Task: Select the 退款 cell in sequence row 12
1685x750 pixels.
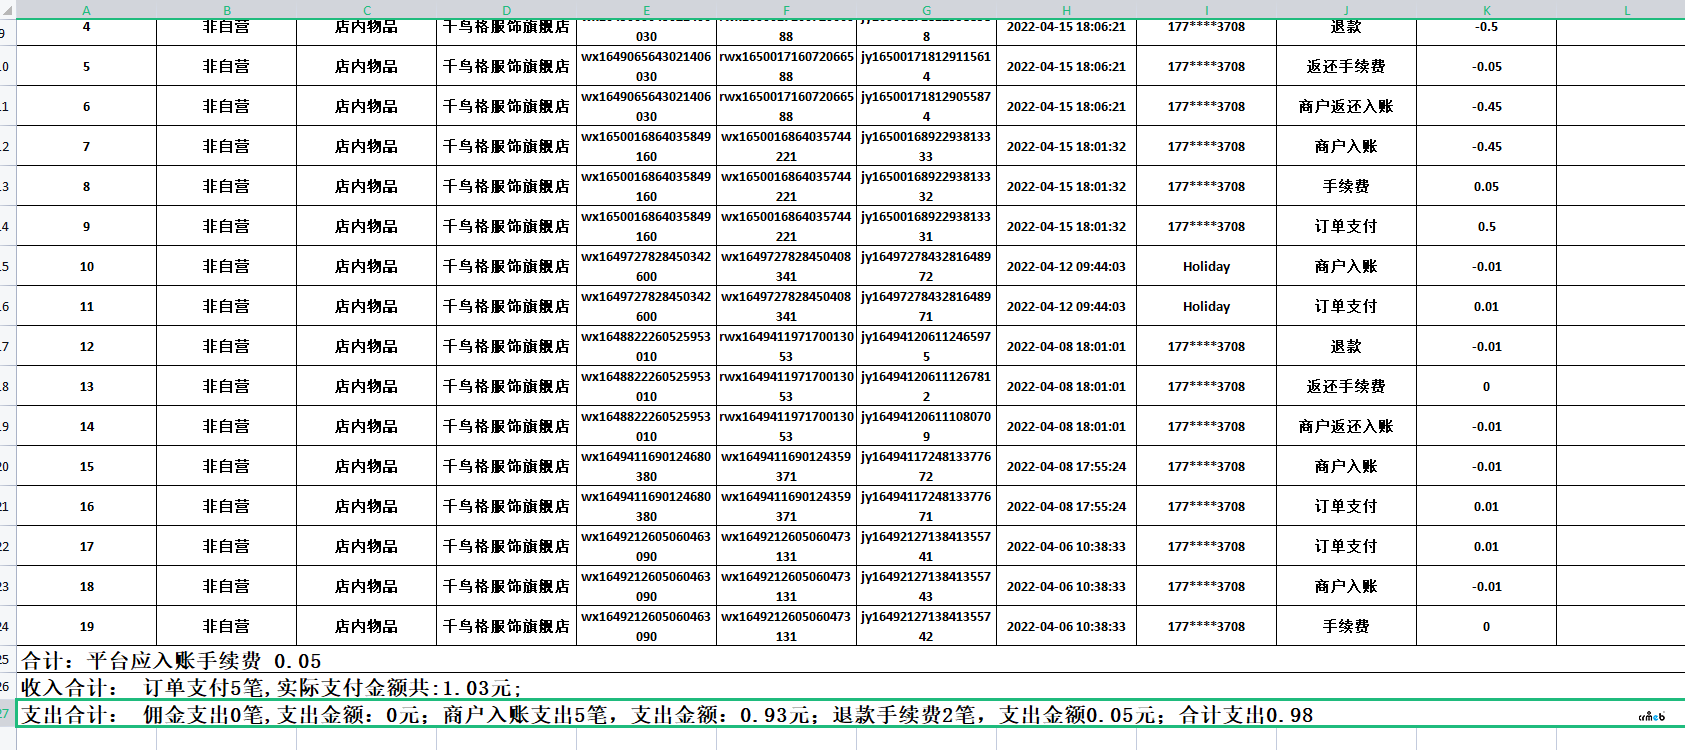Action: coord(1345,347)
